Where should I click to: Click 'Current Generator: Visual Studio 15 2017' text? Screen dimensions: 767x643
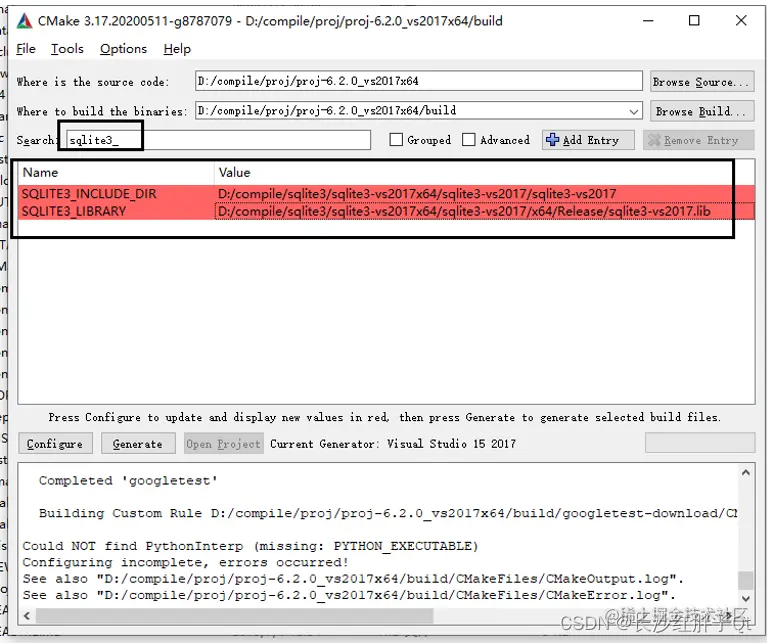[x=393, y=443]
